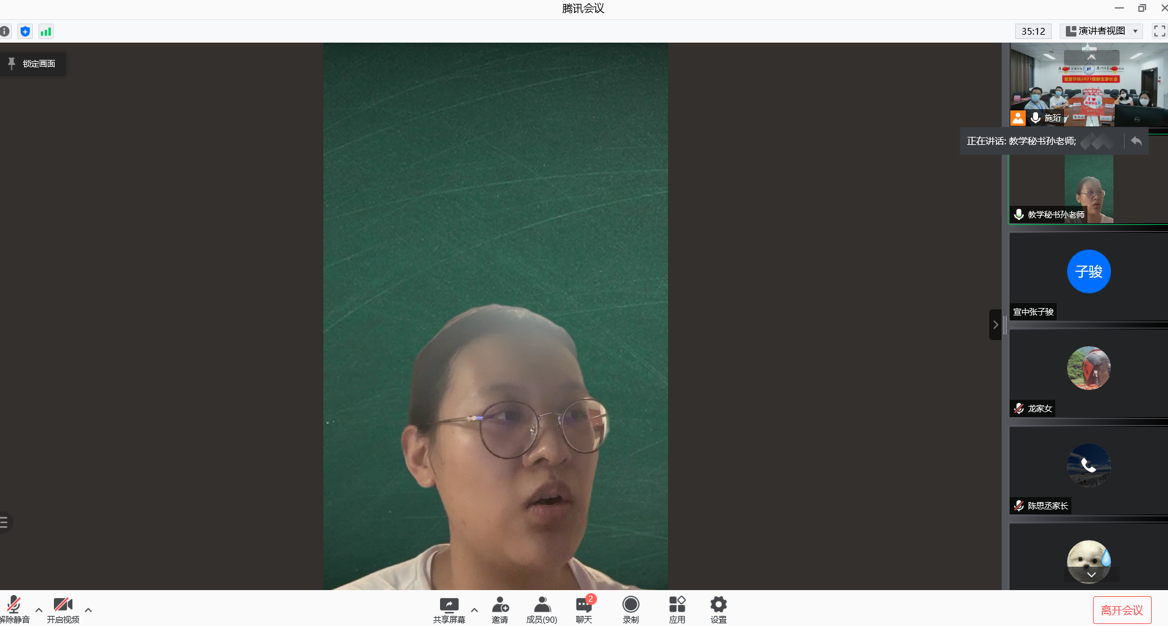Click the Leave Meeting (离开会议) button
1168x626 pixels.
tap(1121, 610)
